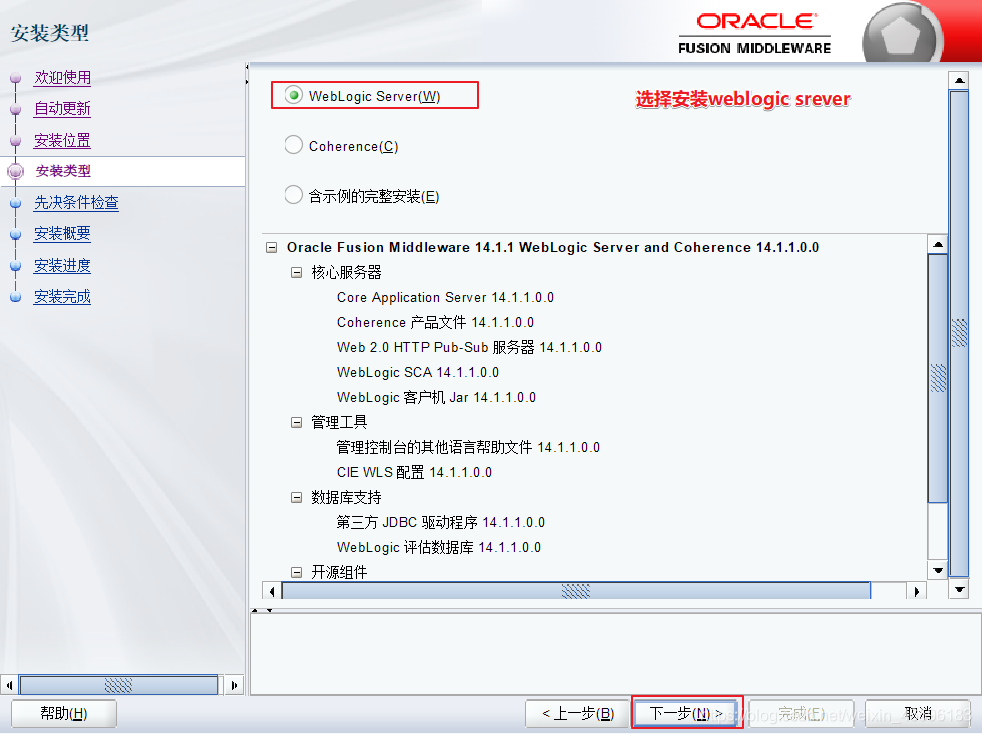Collapse the 开源组件 tree node
Screen dimensions: 982x734
[x=296, y=572]
